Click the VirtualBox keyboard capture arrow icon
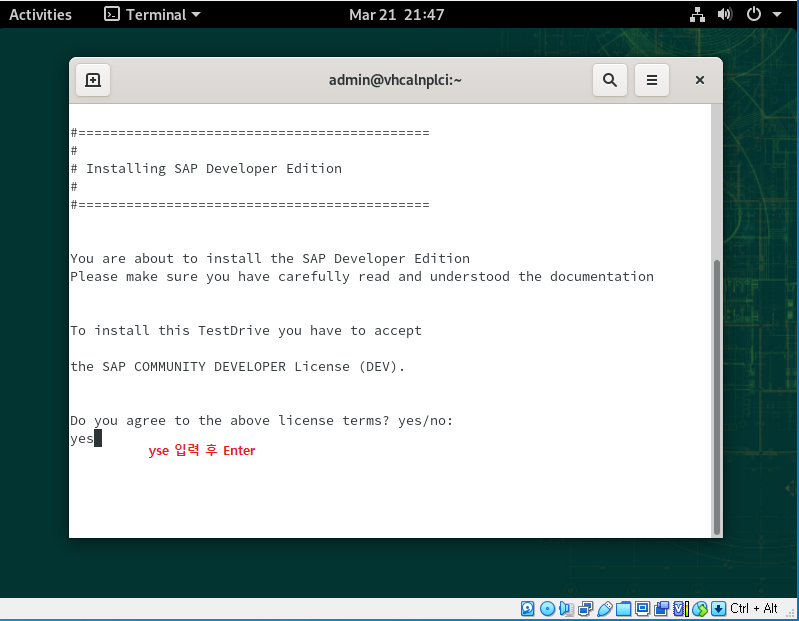 (718, 608)
